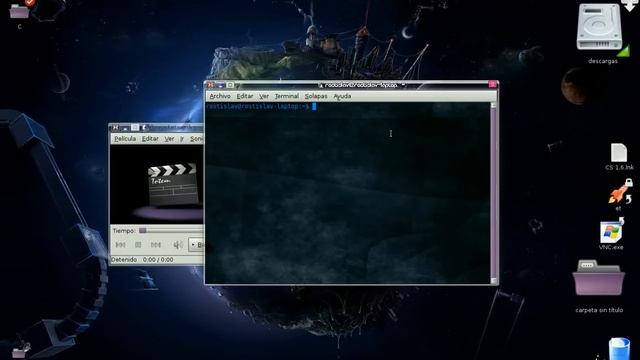Open the Archivo menu in the terminal
Viewport: 640px width, 360px height.
click(220, 96)
